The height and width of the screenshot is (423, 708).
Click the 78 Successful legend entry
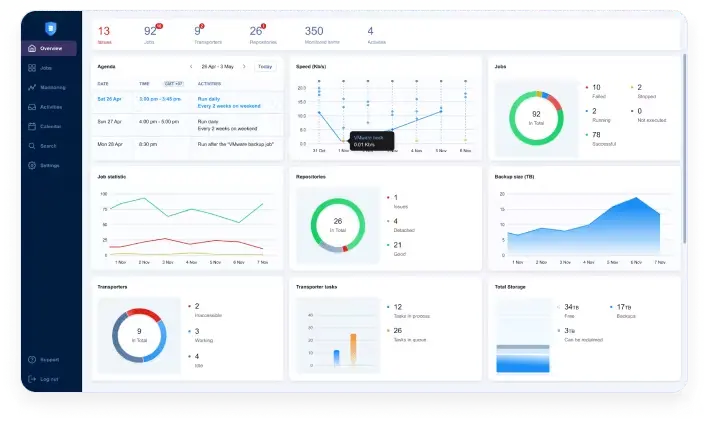[x=601, y=139]
